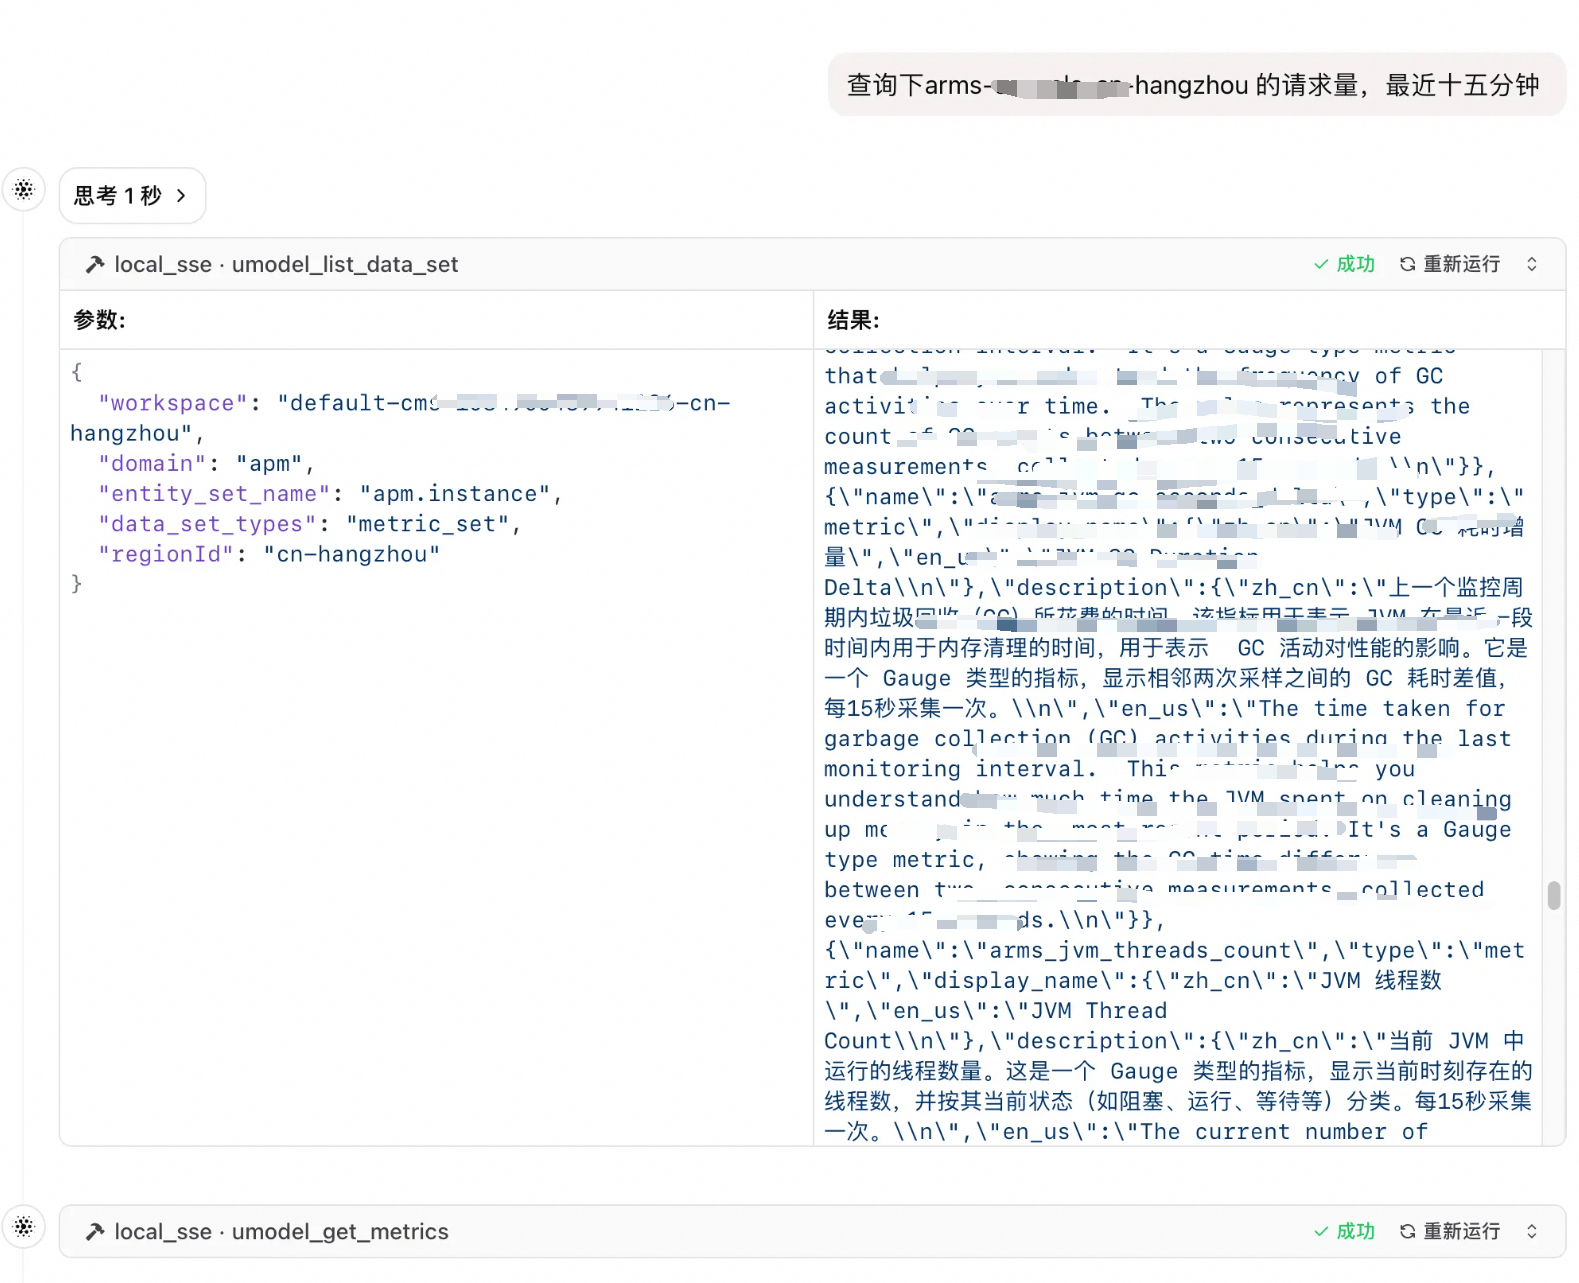The height and width of the screenshot is (1283, 1579).
Task: Expand the 思考 1 秒 thinking chevron
Action: pyautogui.click(x=181, y=196)
